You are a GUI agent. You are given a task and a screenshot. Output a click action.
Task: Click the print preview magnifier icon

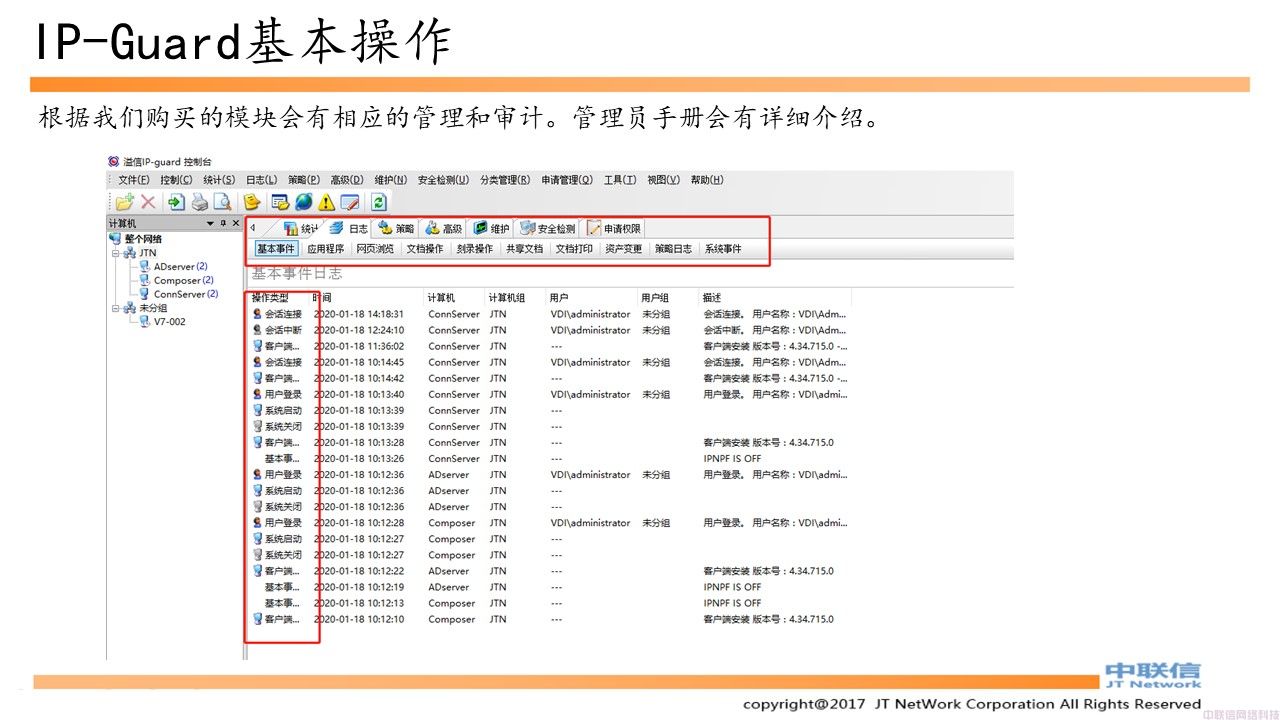(221, 202)
